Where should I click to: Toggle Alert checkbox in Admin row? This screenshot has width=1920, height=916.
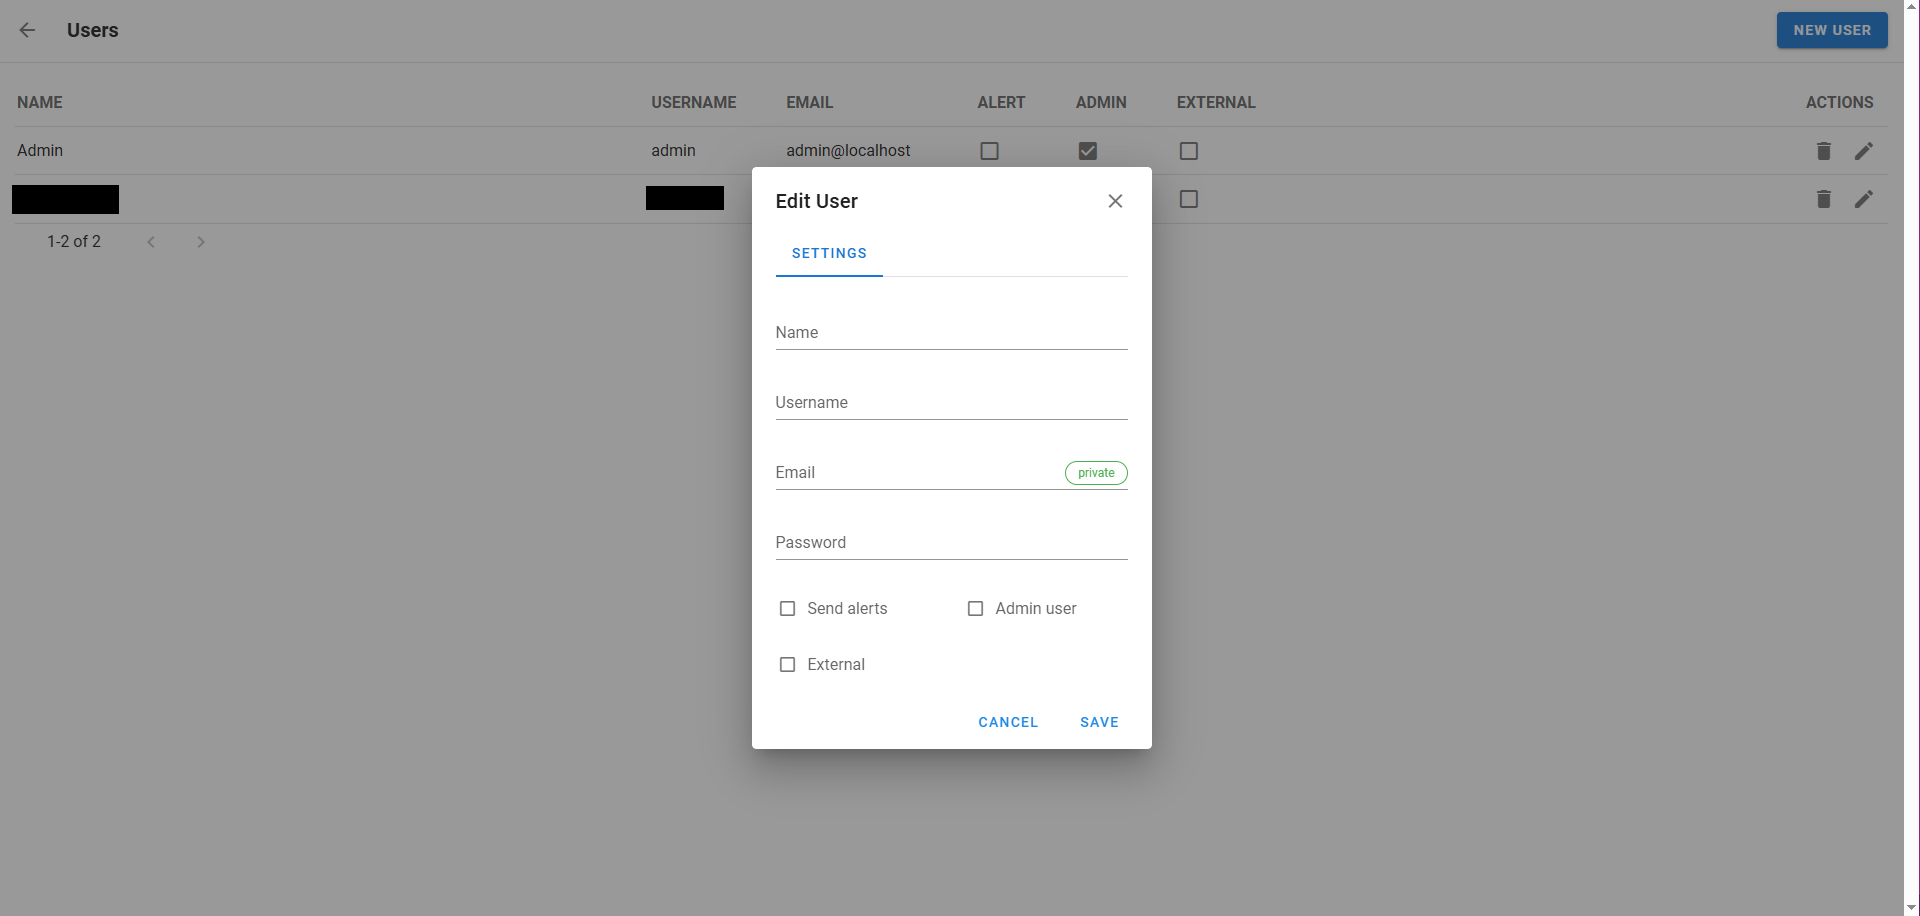pyautogui.click(x=989, y=151)
